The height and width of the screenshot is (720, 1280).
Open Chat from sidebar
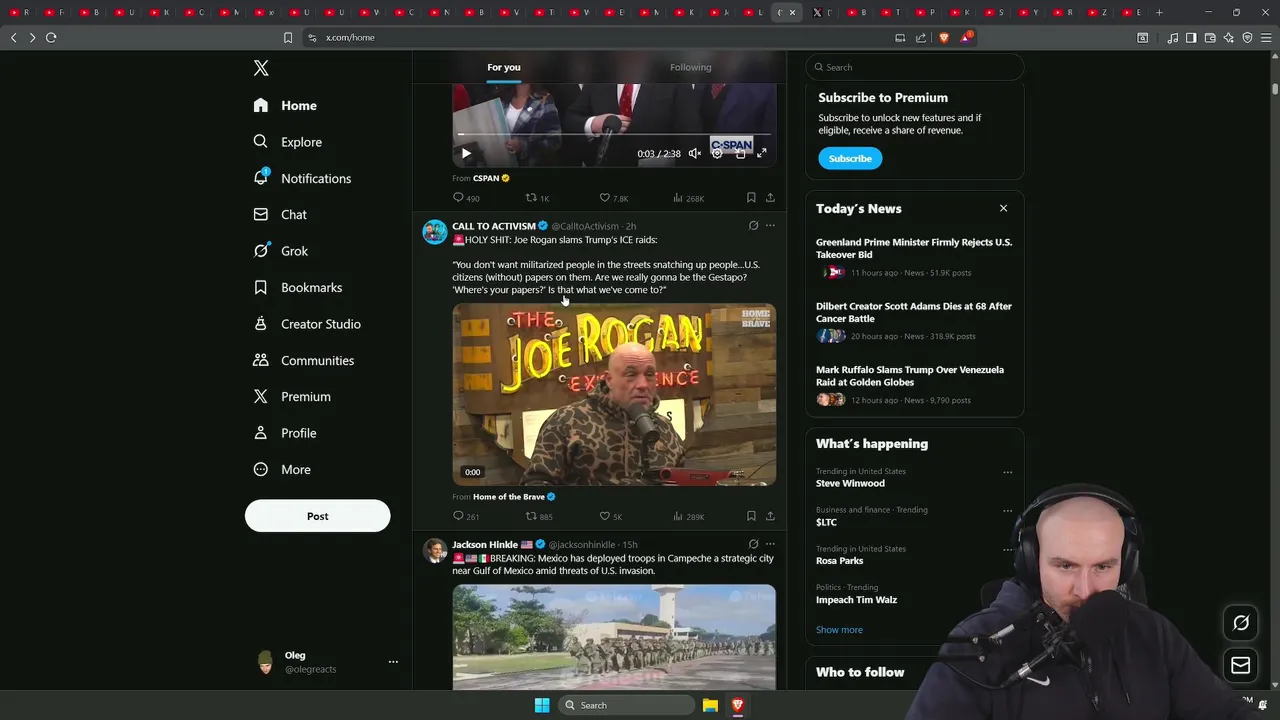280,214
